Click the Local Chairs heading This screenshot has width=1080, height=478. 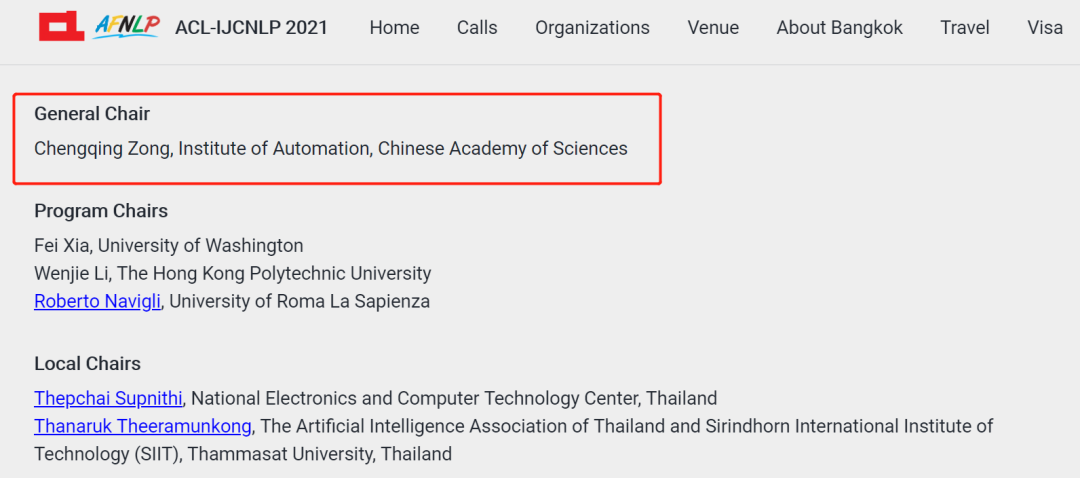[87, 363]
